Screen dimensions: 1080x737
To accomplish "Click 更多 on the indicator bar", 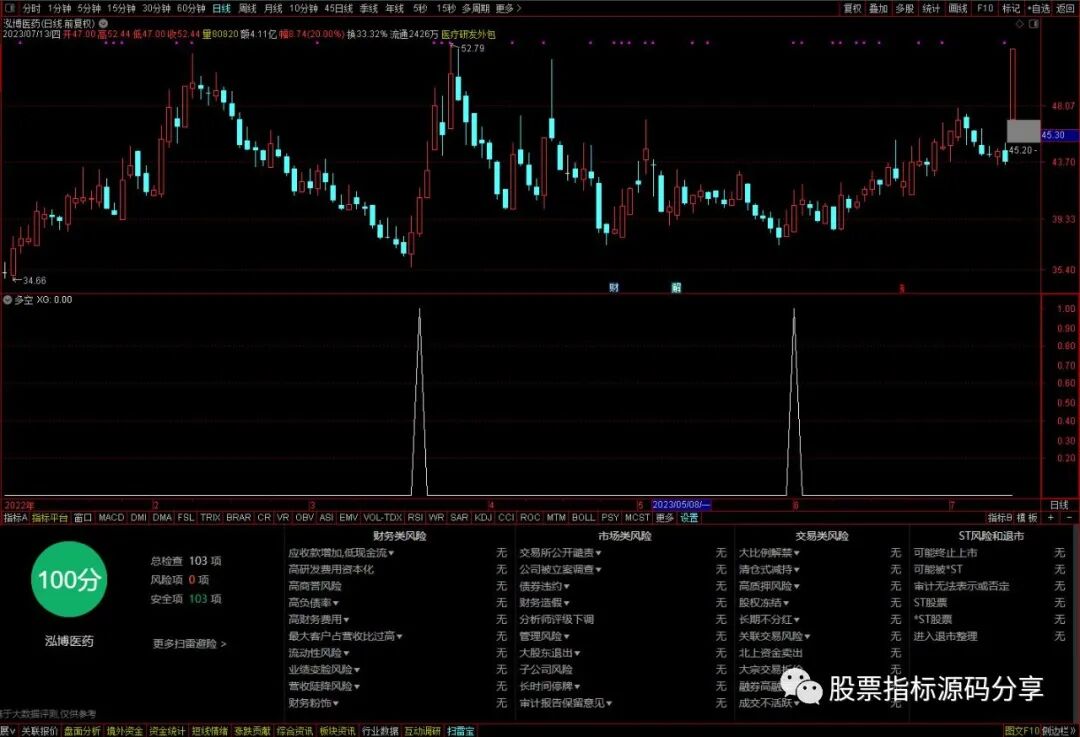I will 664,517.
